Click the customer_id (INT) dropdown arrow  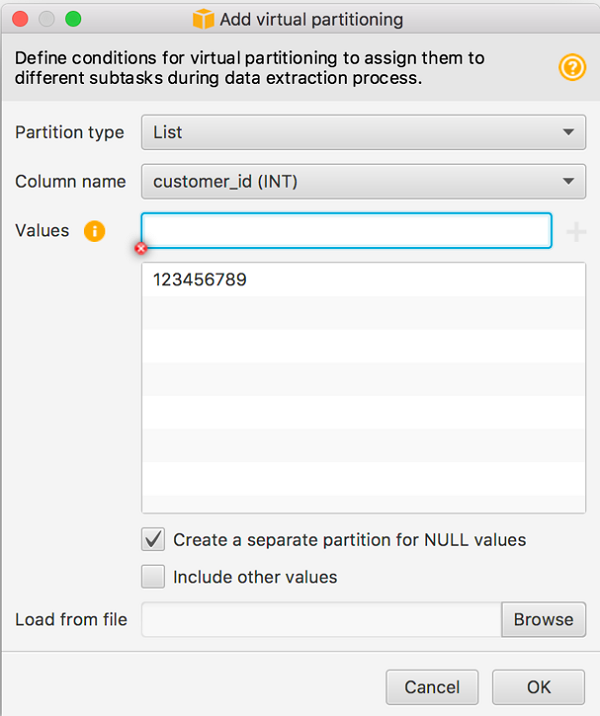pyautogui.click(x=568, y=181)
